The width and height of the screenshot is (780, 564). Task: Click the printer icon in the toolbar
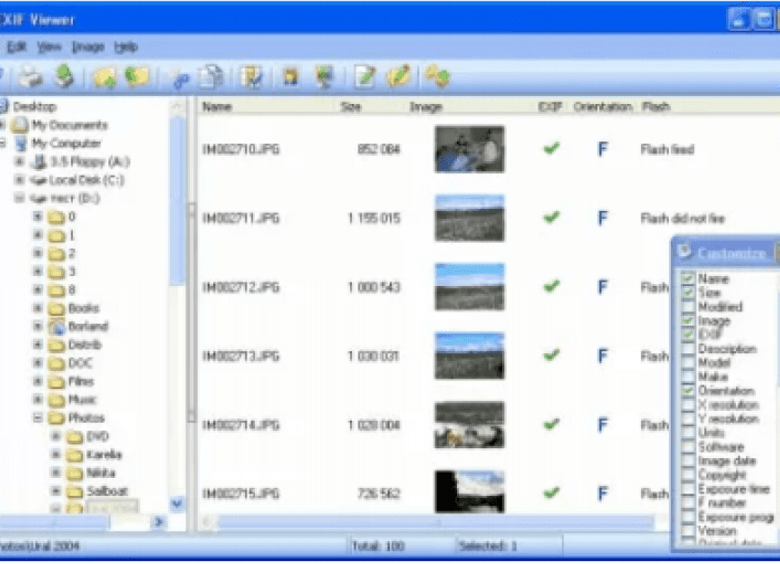click(30, 77)
